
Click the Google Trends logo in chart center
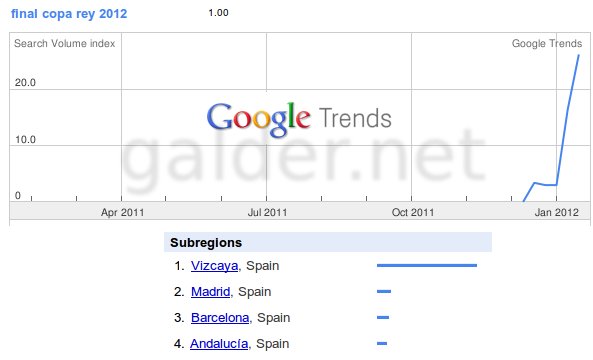coord(299,119)
